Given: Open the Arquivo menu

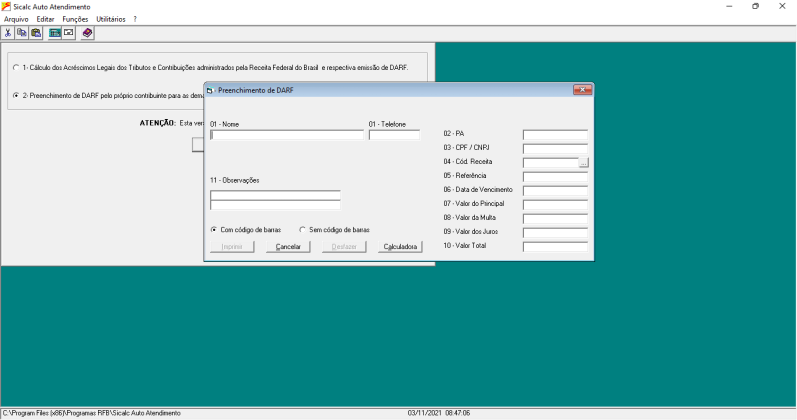Looking at the screenshot, I should click(16, 19).
